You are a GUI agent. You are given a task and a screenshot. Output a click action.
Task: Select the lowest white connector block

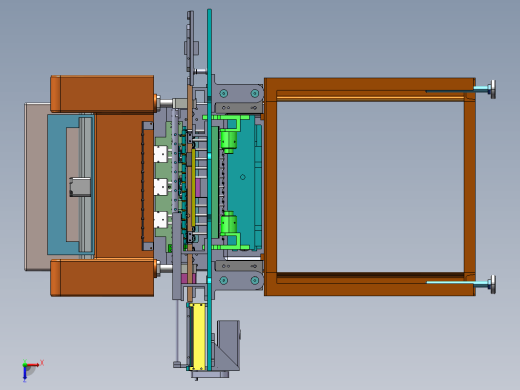(x=160, y=220)
